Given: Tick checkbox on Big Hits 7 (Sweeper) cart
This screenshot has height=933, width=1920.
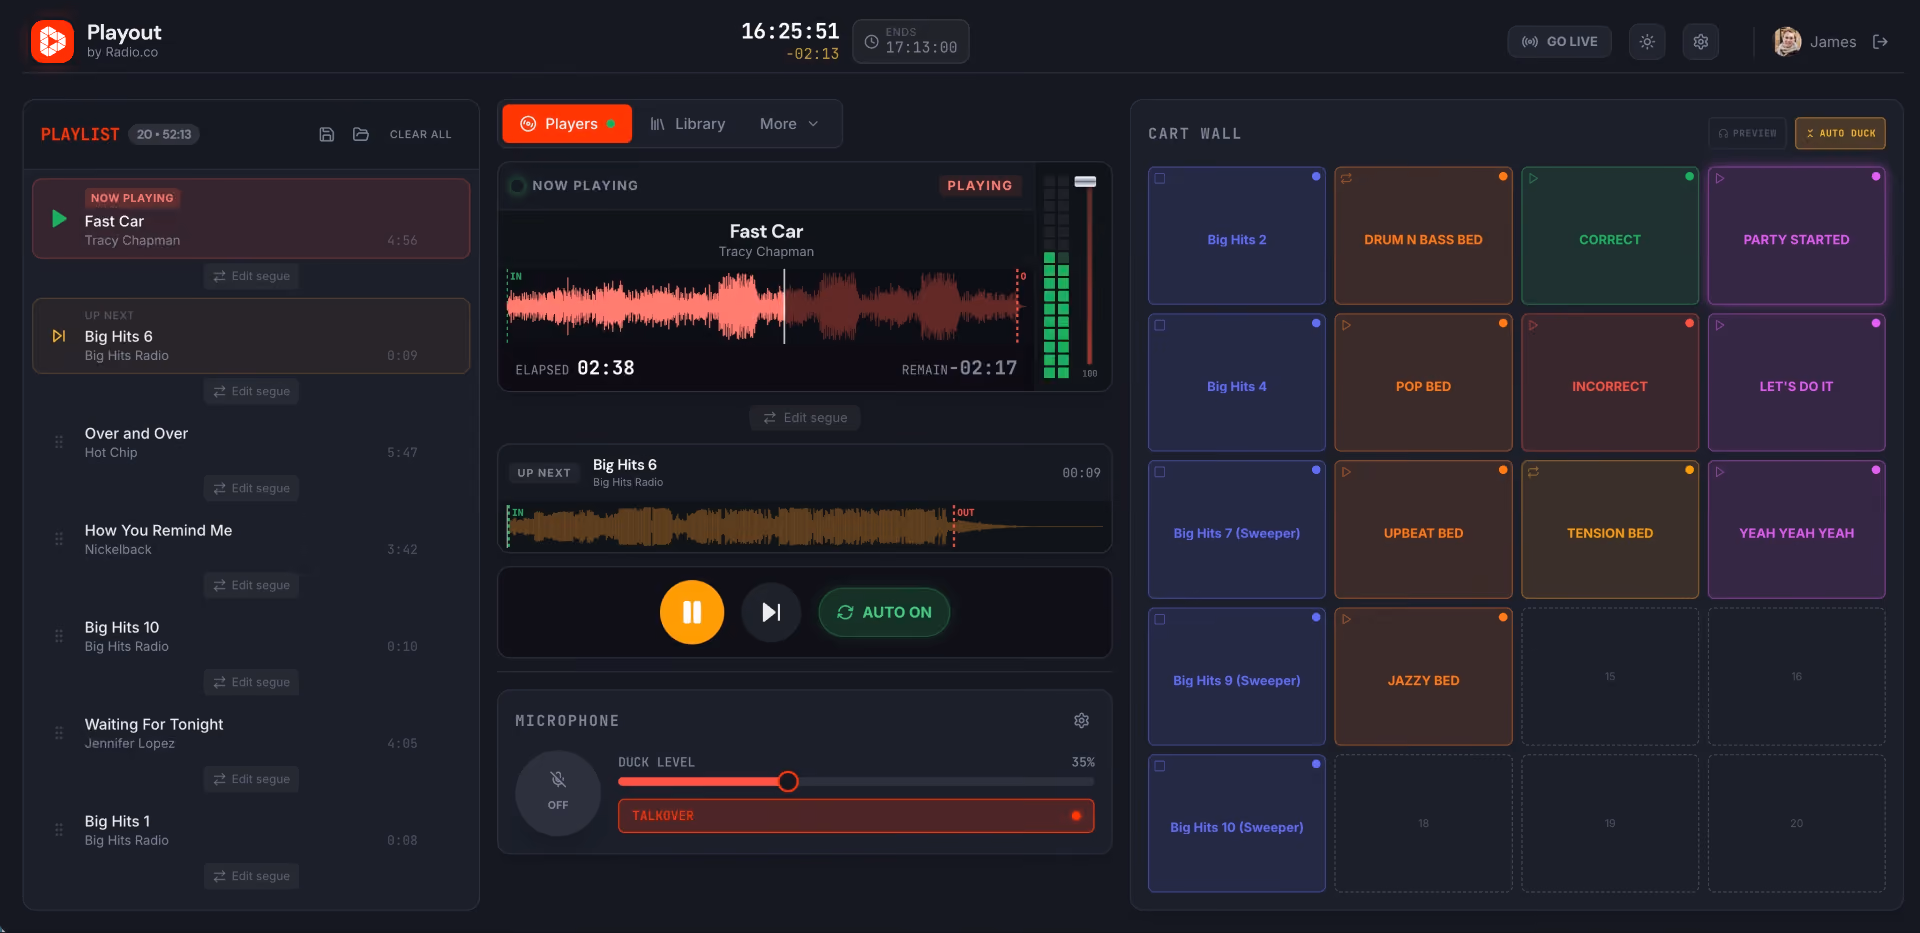Looking at the screenshot, I should 1160,472.
